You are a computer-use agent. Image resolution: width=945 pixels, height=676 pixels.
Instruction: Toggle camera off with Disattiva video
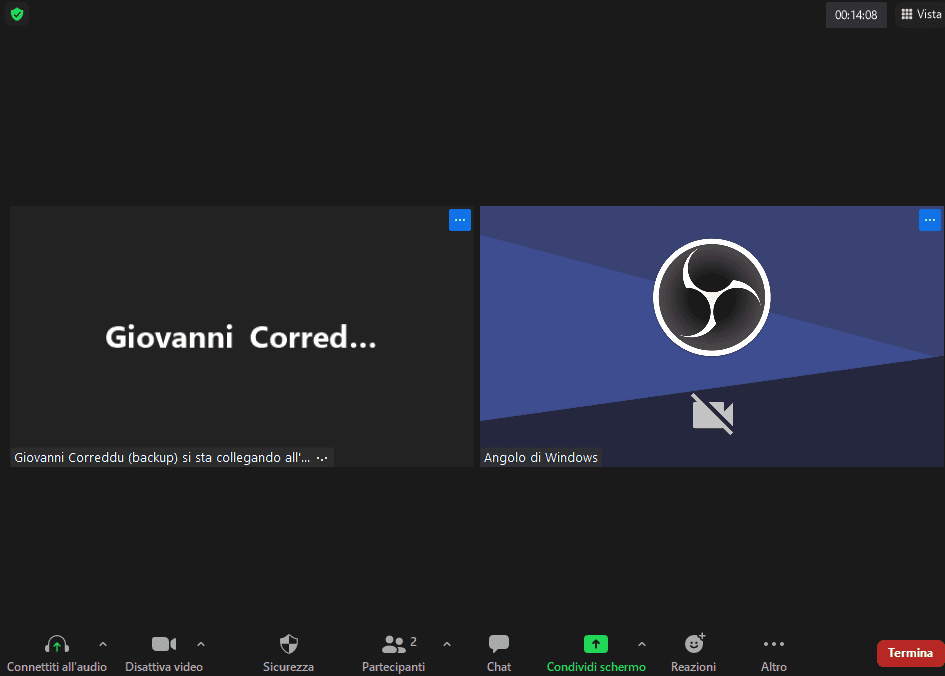(164, 645)
